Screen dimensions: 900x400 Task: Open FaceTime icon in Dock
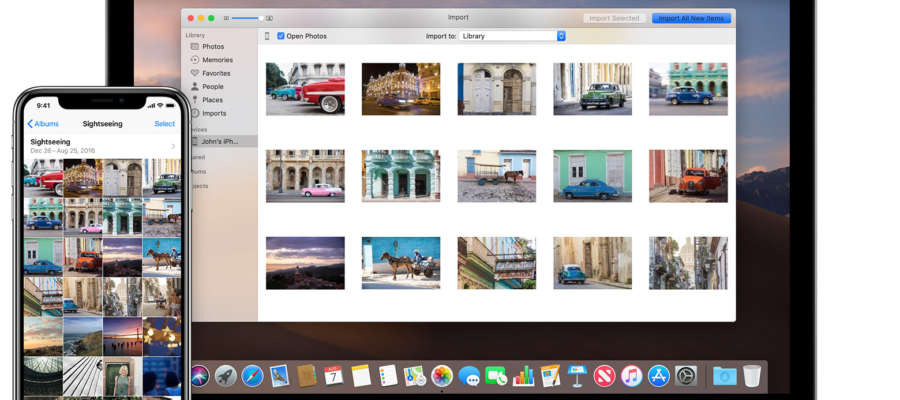(496, 376)
